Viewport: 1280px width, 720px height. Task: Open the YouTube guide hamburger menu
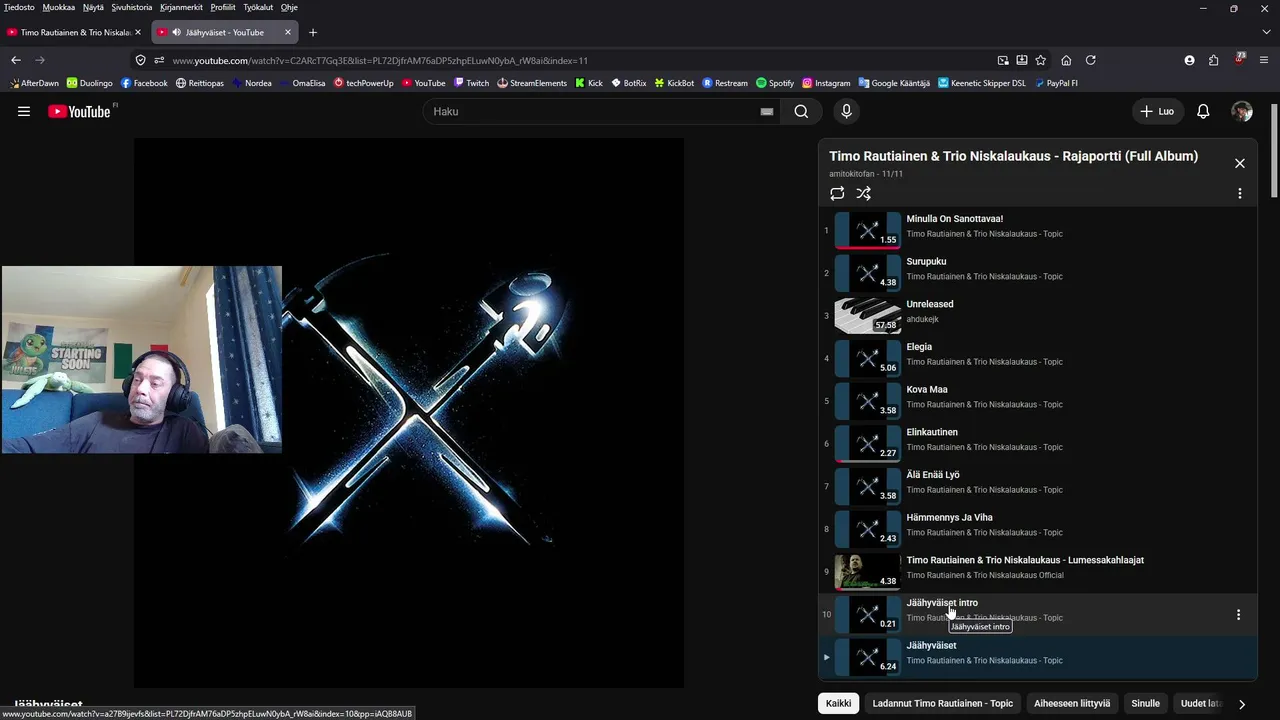24,111
